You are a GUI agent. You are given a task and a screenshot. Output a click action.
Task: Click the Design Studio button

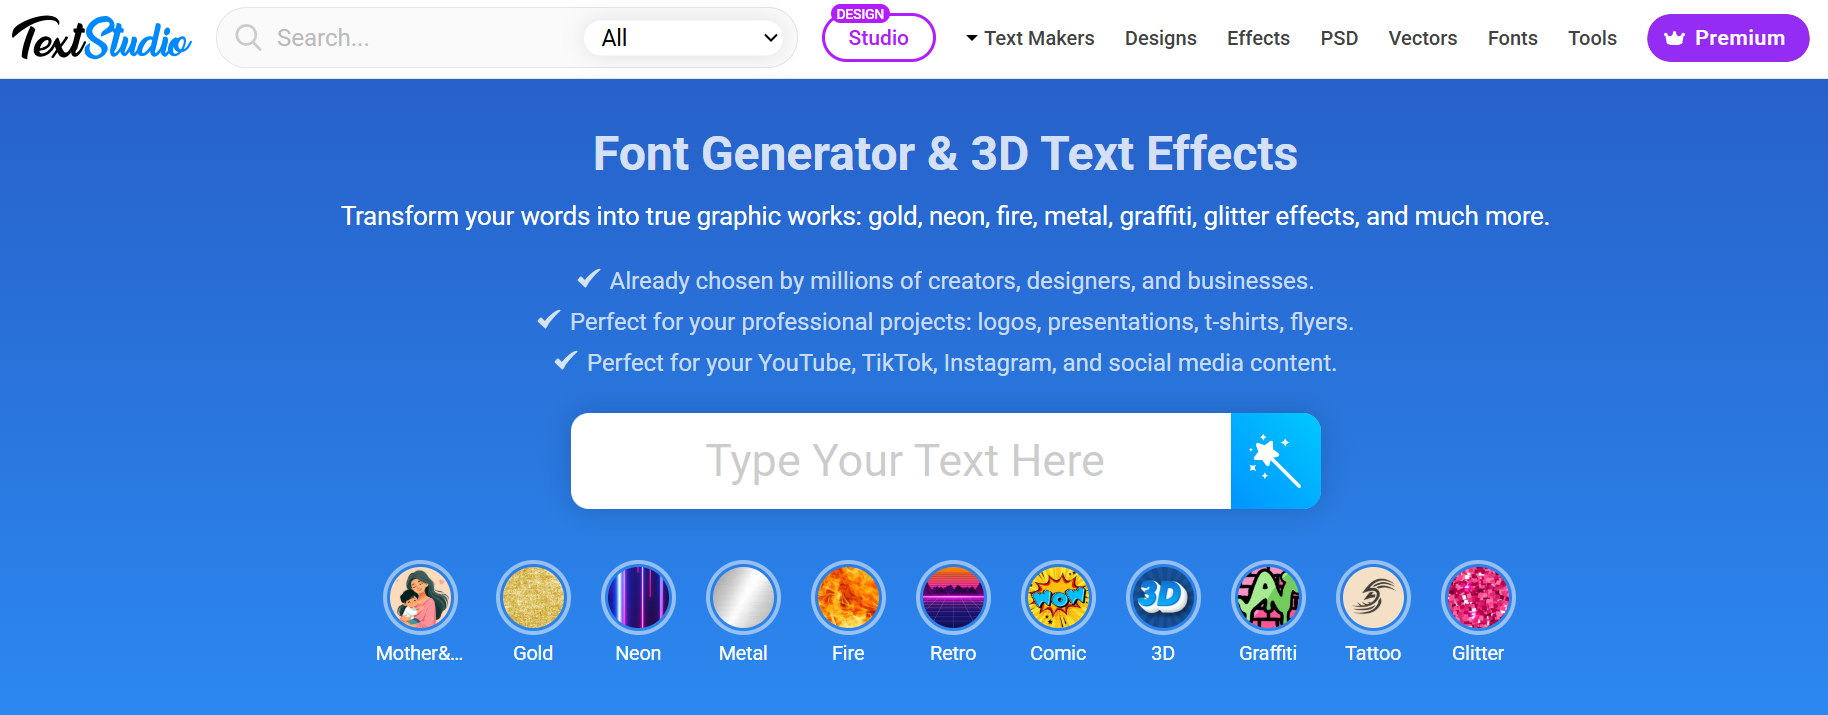(878, 36)
